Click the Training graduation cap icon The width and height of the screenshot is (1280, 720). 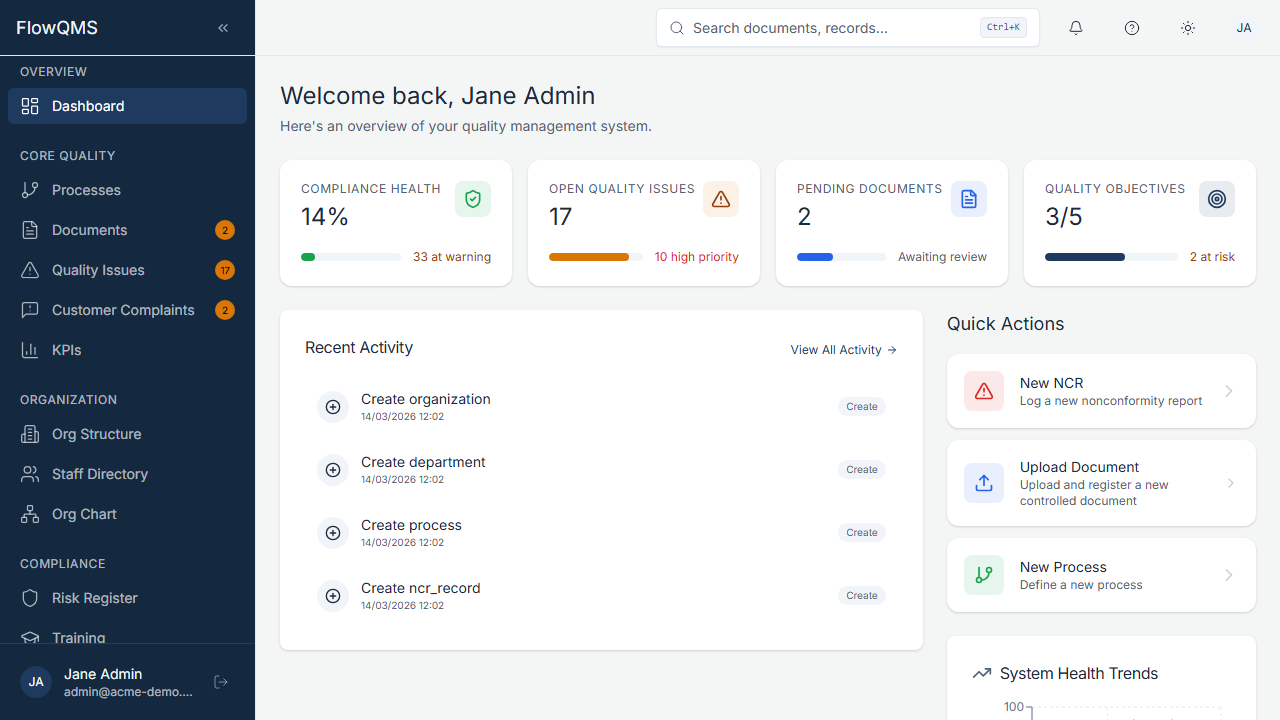coord(31,638)
